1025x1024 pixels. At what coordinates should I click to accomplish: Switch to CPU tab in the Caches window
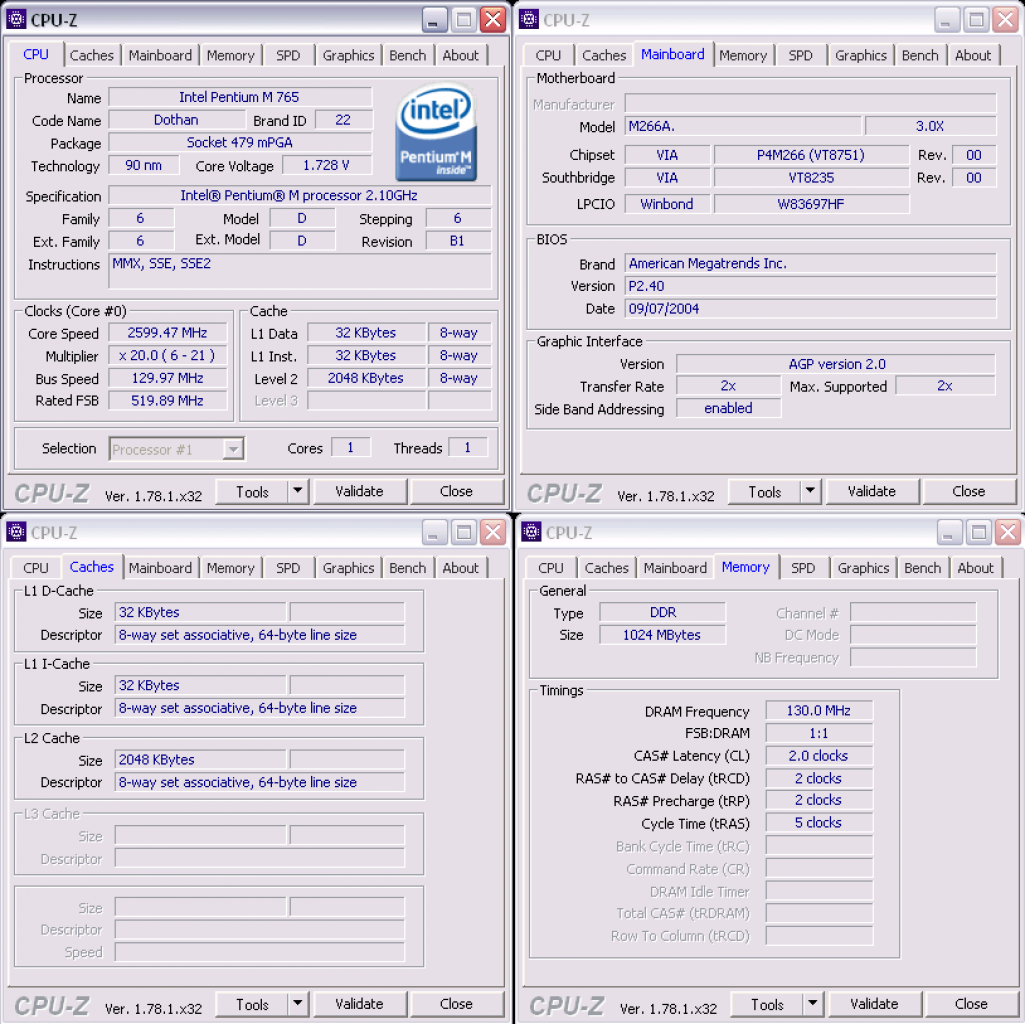click(36, 568)
